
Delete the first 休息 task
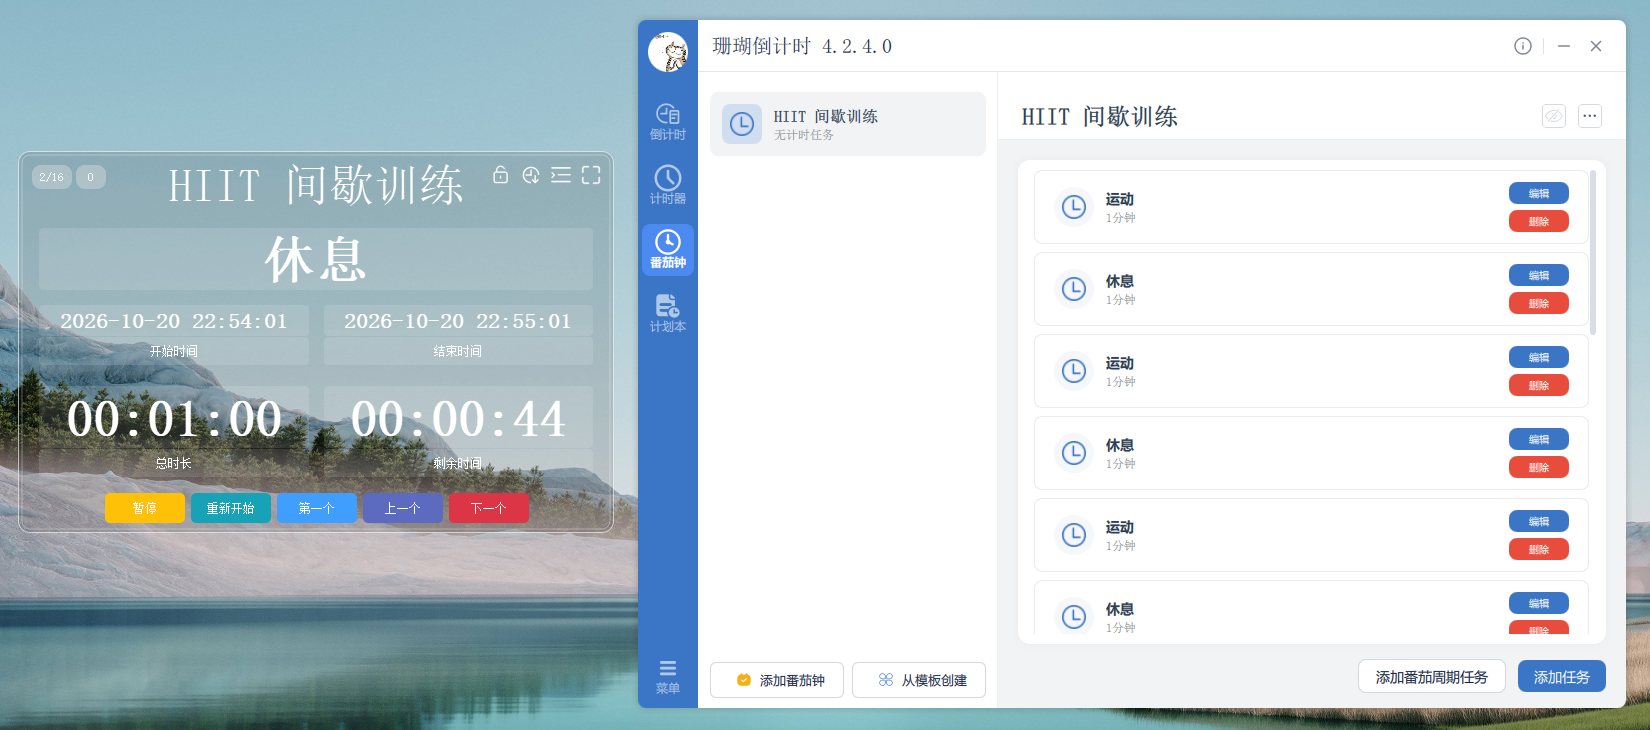[1539, 303]
